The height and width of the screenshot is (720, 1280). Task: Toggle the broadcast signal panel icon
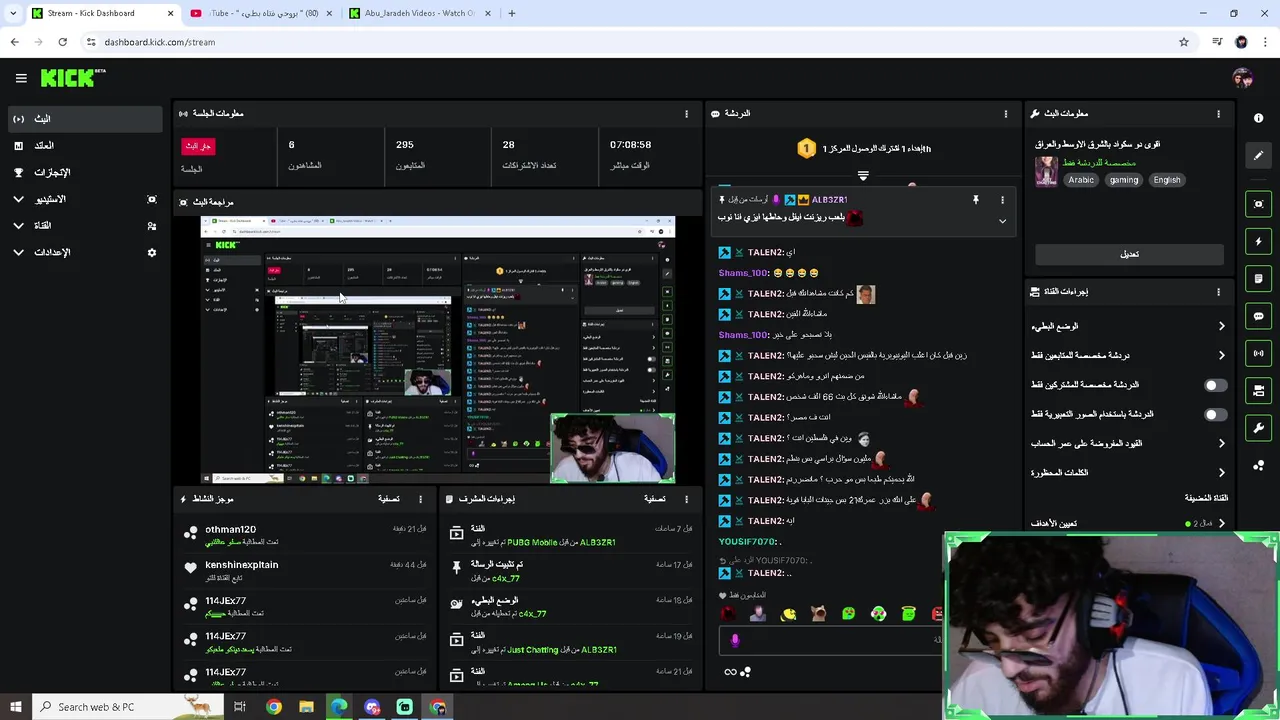[1258, 353]
